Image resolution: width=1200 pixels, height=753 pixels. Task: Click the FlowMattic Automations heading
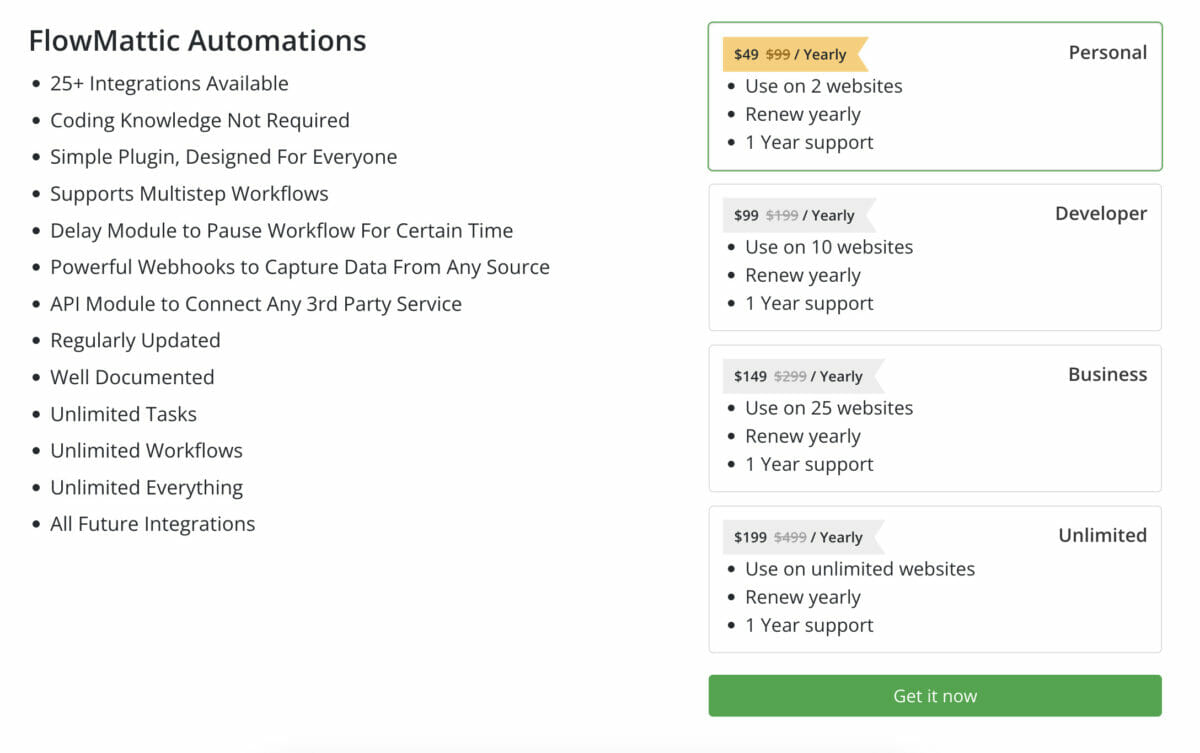point(197,41)
